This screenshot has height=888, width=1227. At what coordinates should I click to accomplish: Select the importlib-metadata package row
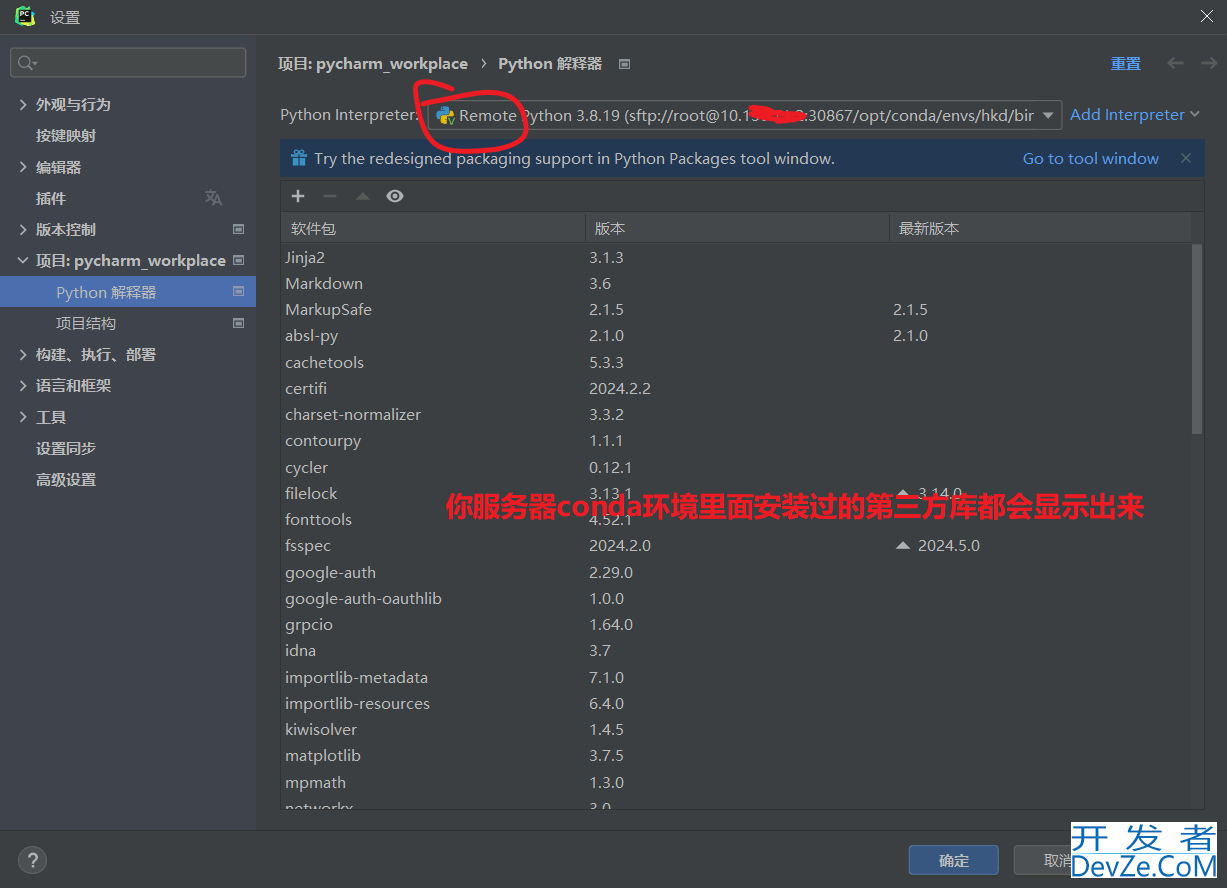point(736,677)
